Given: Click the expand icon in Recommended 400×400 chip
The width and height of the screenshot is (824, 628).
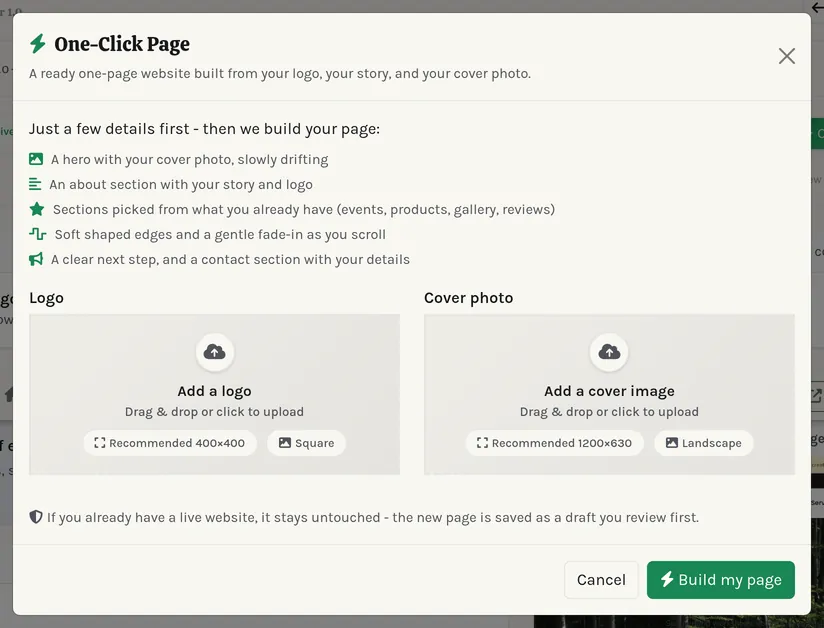Looking at the screenshot, I should 99,442.
